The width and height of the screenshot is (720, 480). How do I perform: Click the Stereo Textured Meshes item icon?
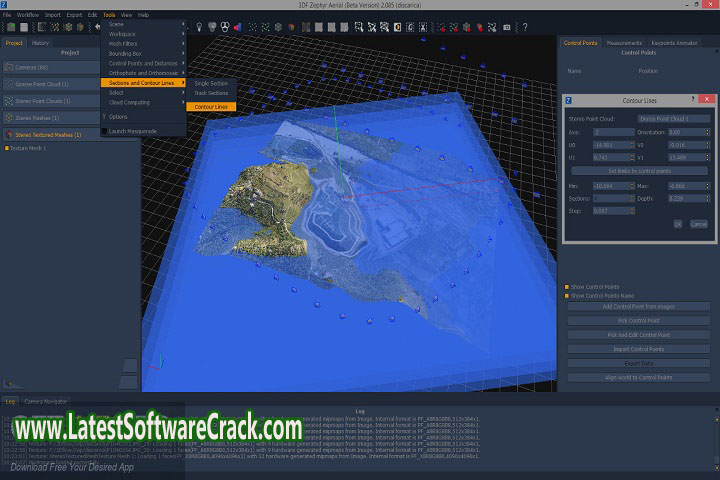pos(9,134)
